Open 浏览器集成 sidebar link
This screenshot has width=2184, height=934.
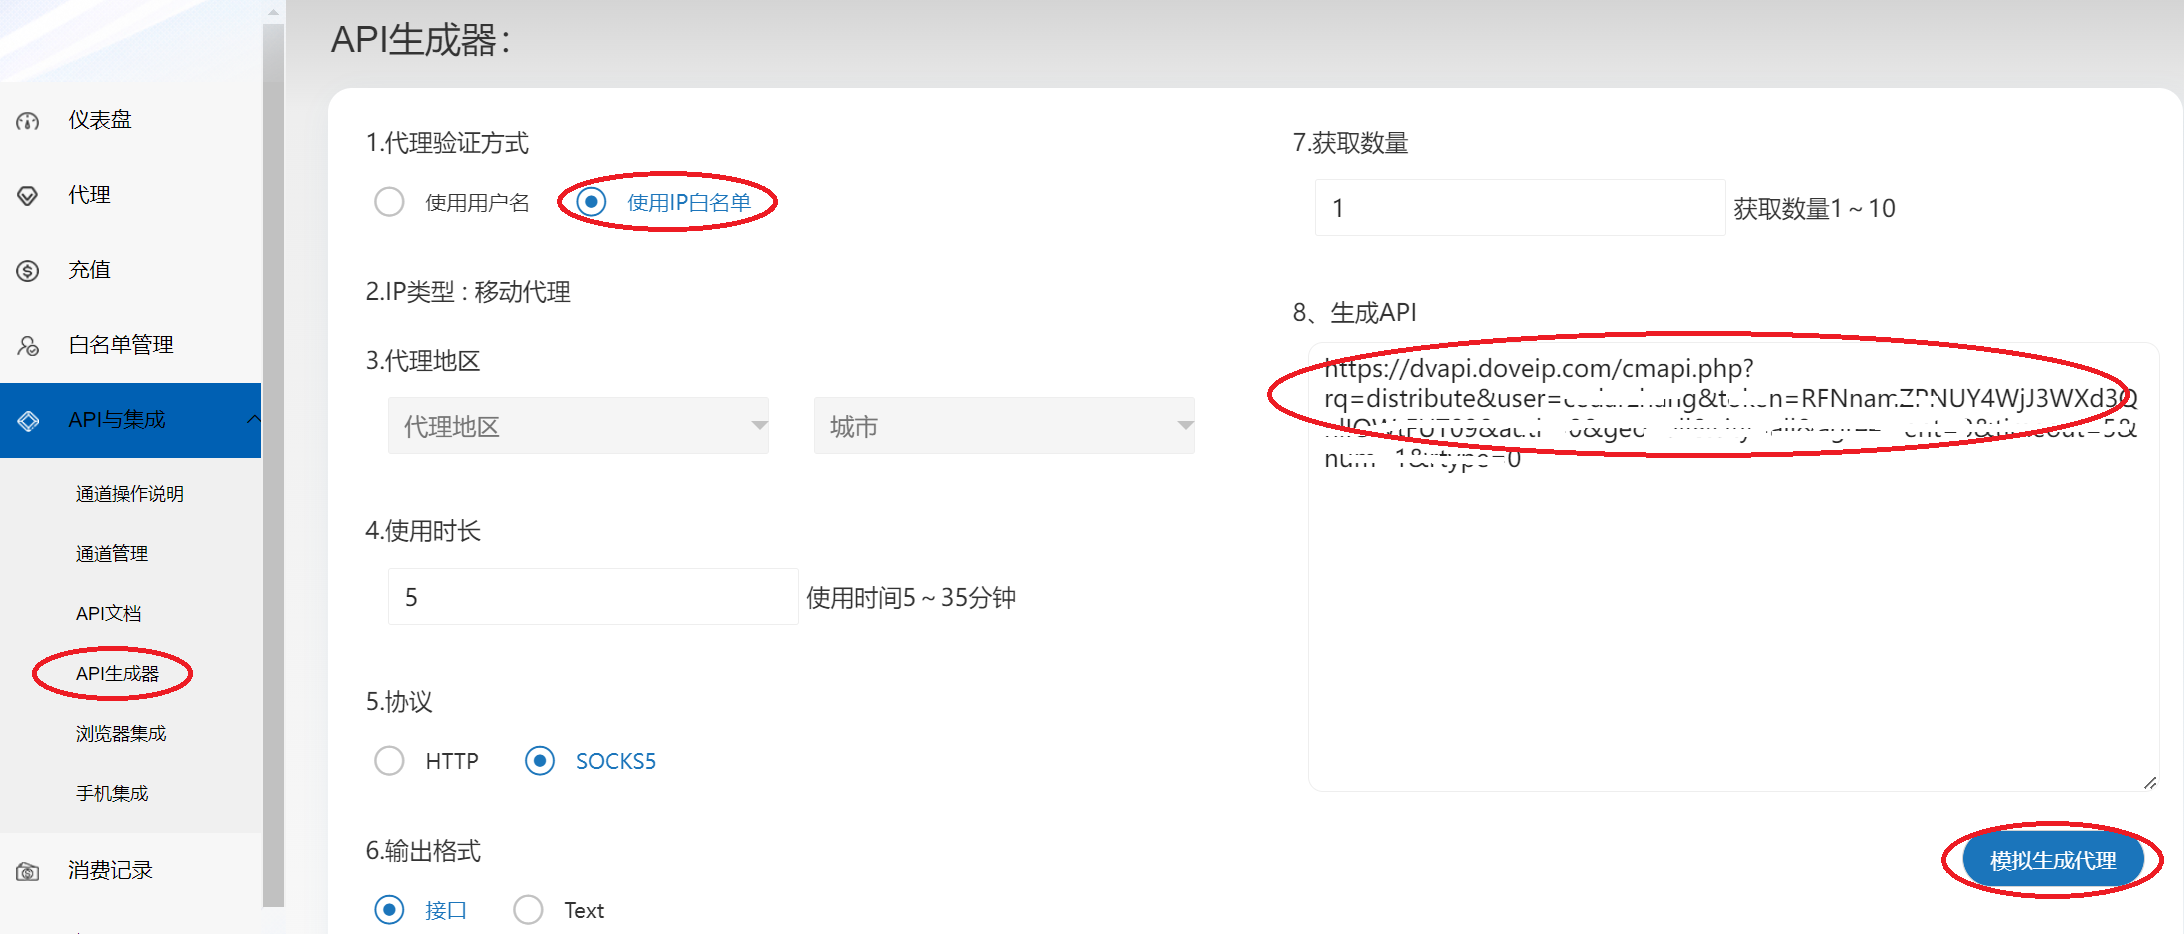121,733
